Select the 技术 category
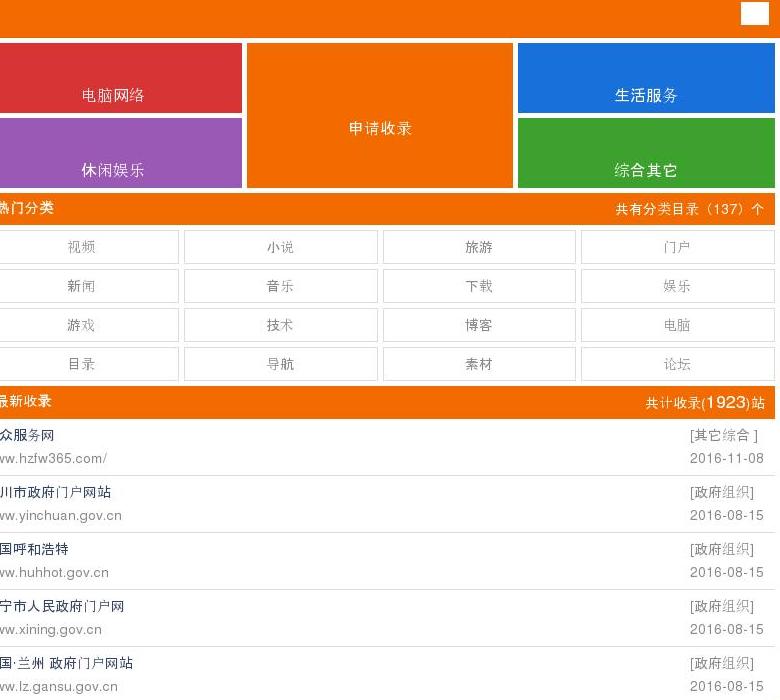780x700 pixels. point(281,325)
